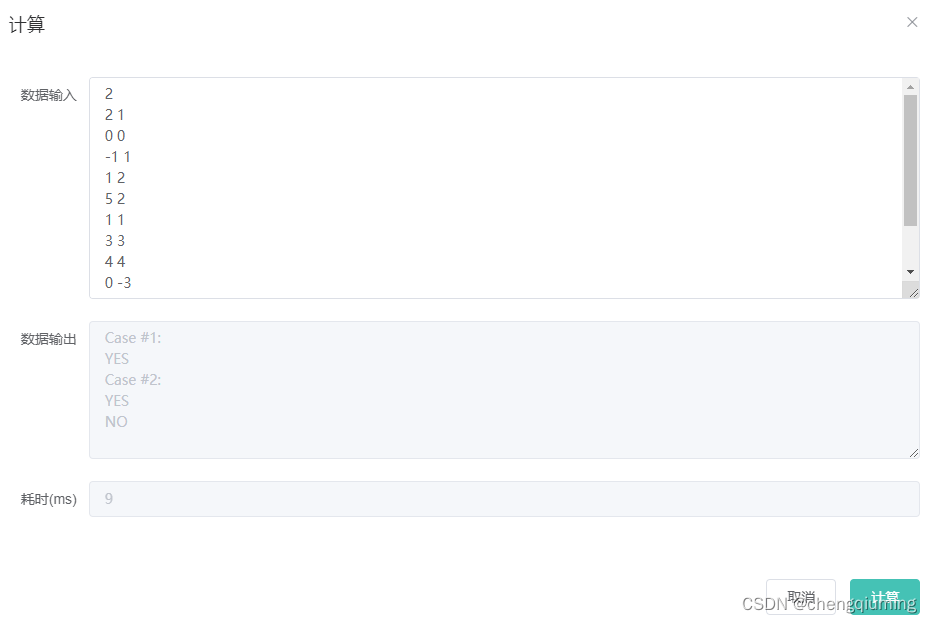This screenshot has width=932, height=623.
Task: Click the 耗时(ms) label
Action: 49,499
